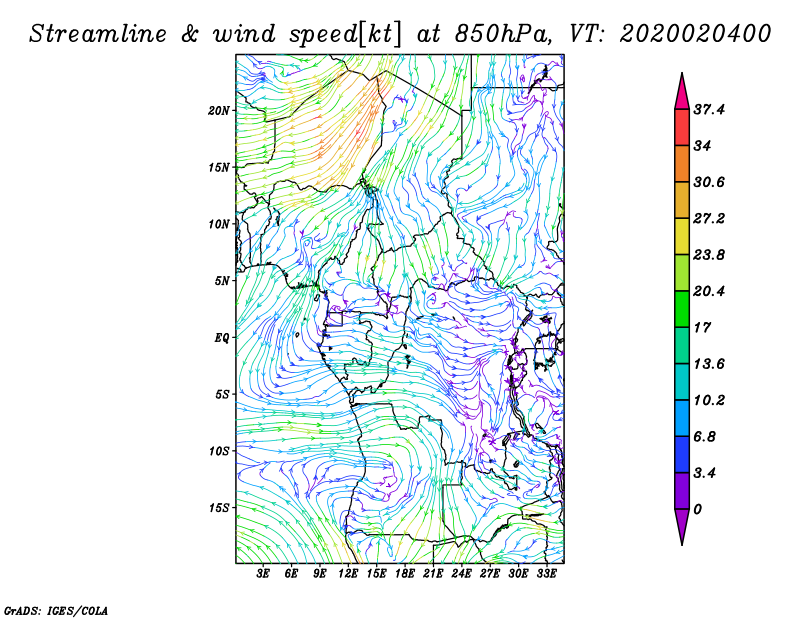Viewport: 800px width, 618px height.
Task: Click the GrADS: IGES/COLA credit text
Action: point(55,608)
